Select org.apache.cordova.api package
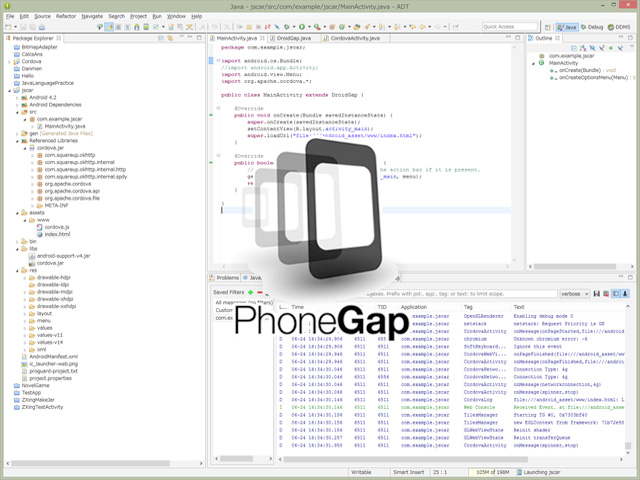 pyautogui.click(x=72, y=191)
